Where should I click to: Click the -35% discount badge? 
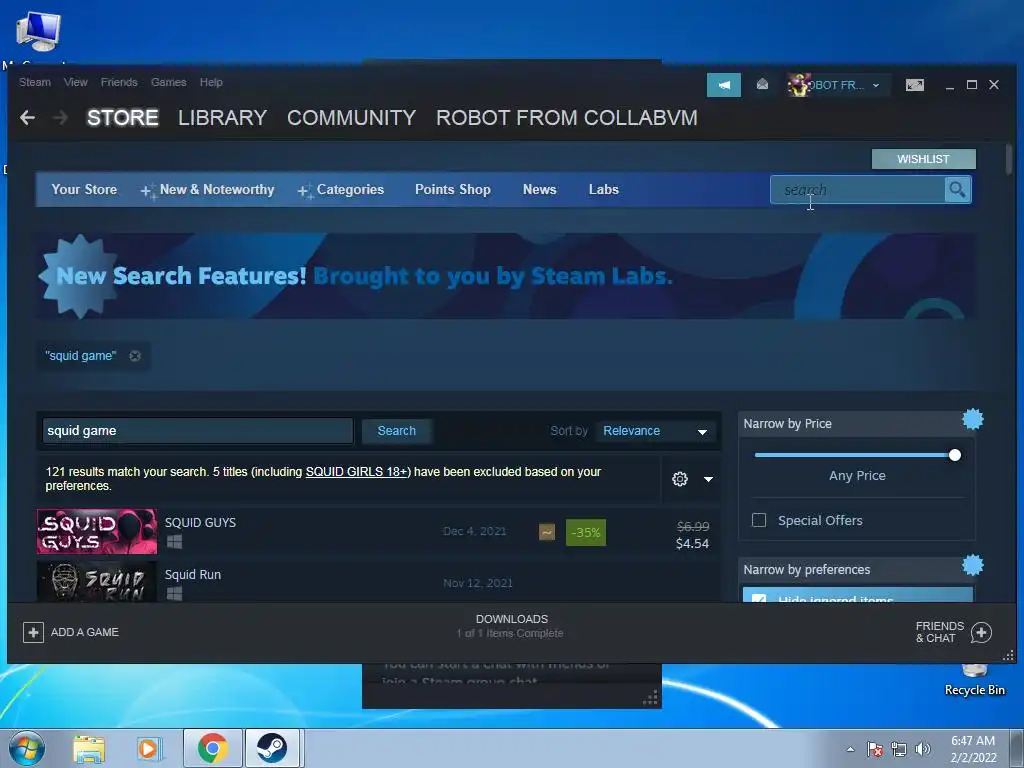tap(586, 532)
